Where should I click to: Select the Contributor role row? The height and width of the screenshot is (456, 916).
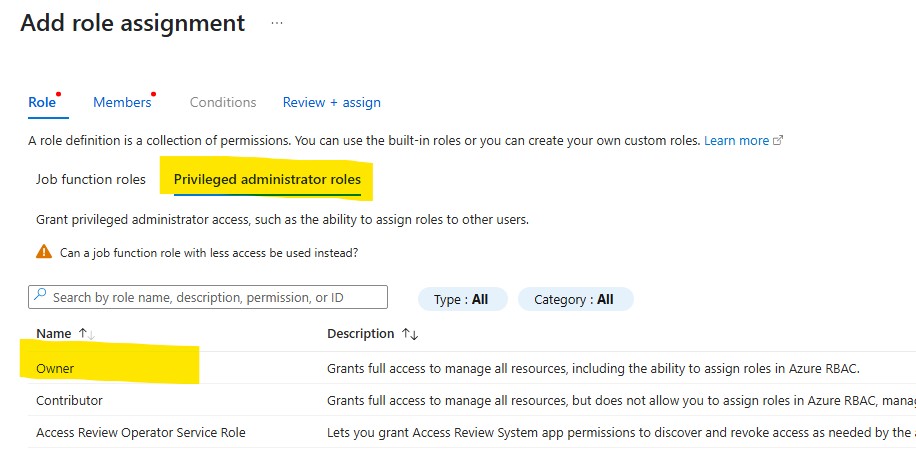(472, 401)
